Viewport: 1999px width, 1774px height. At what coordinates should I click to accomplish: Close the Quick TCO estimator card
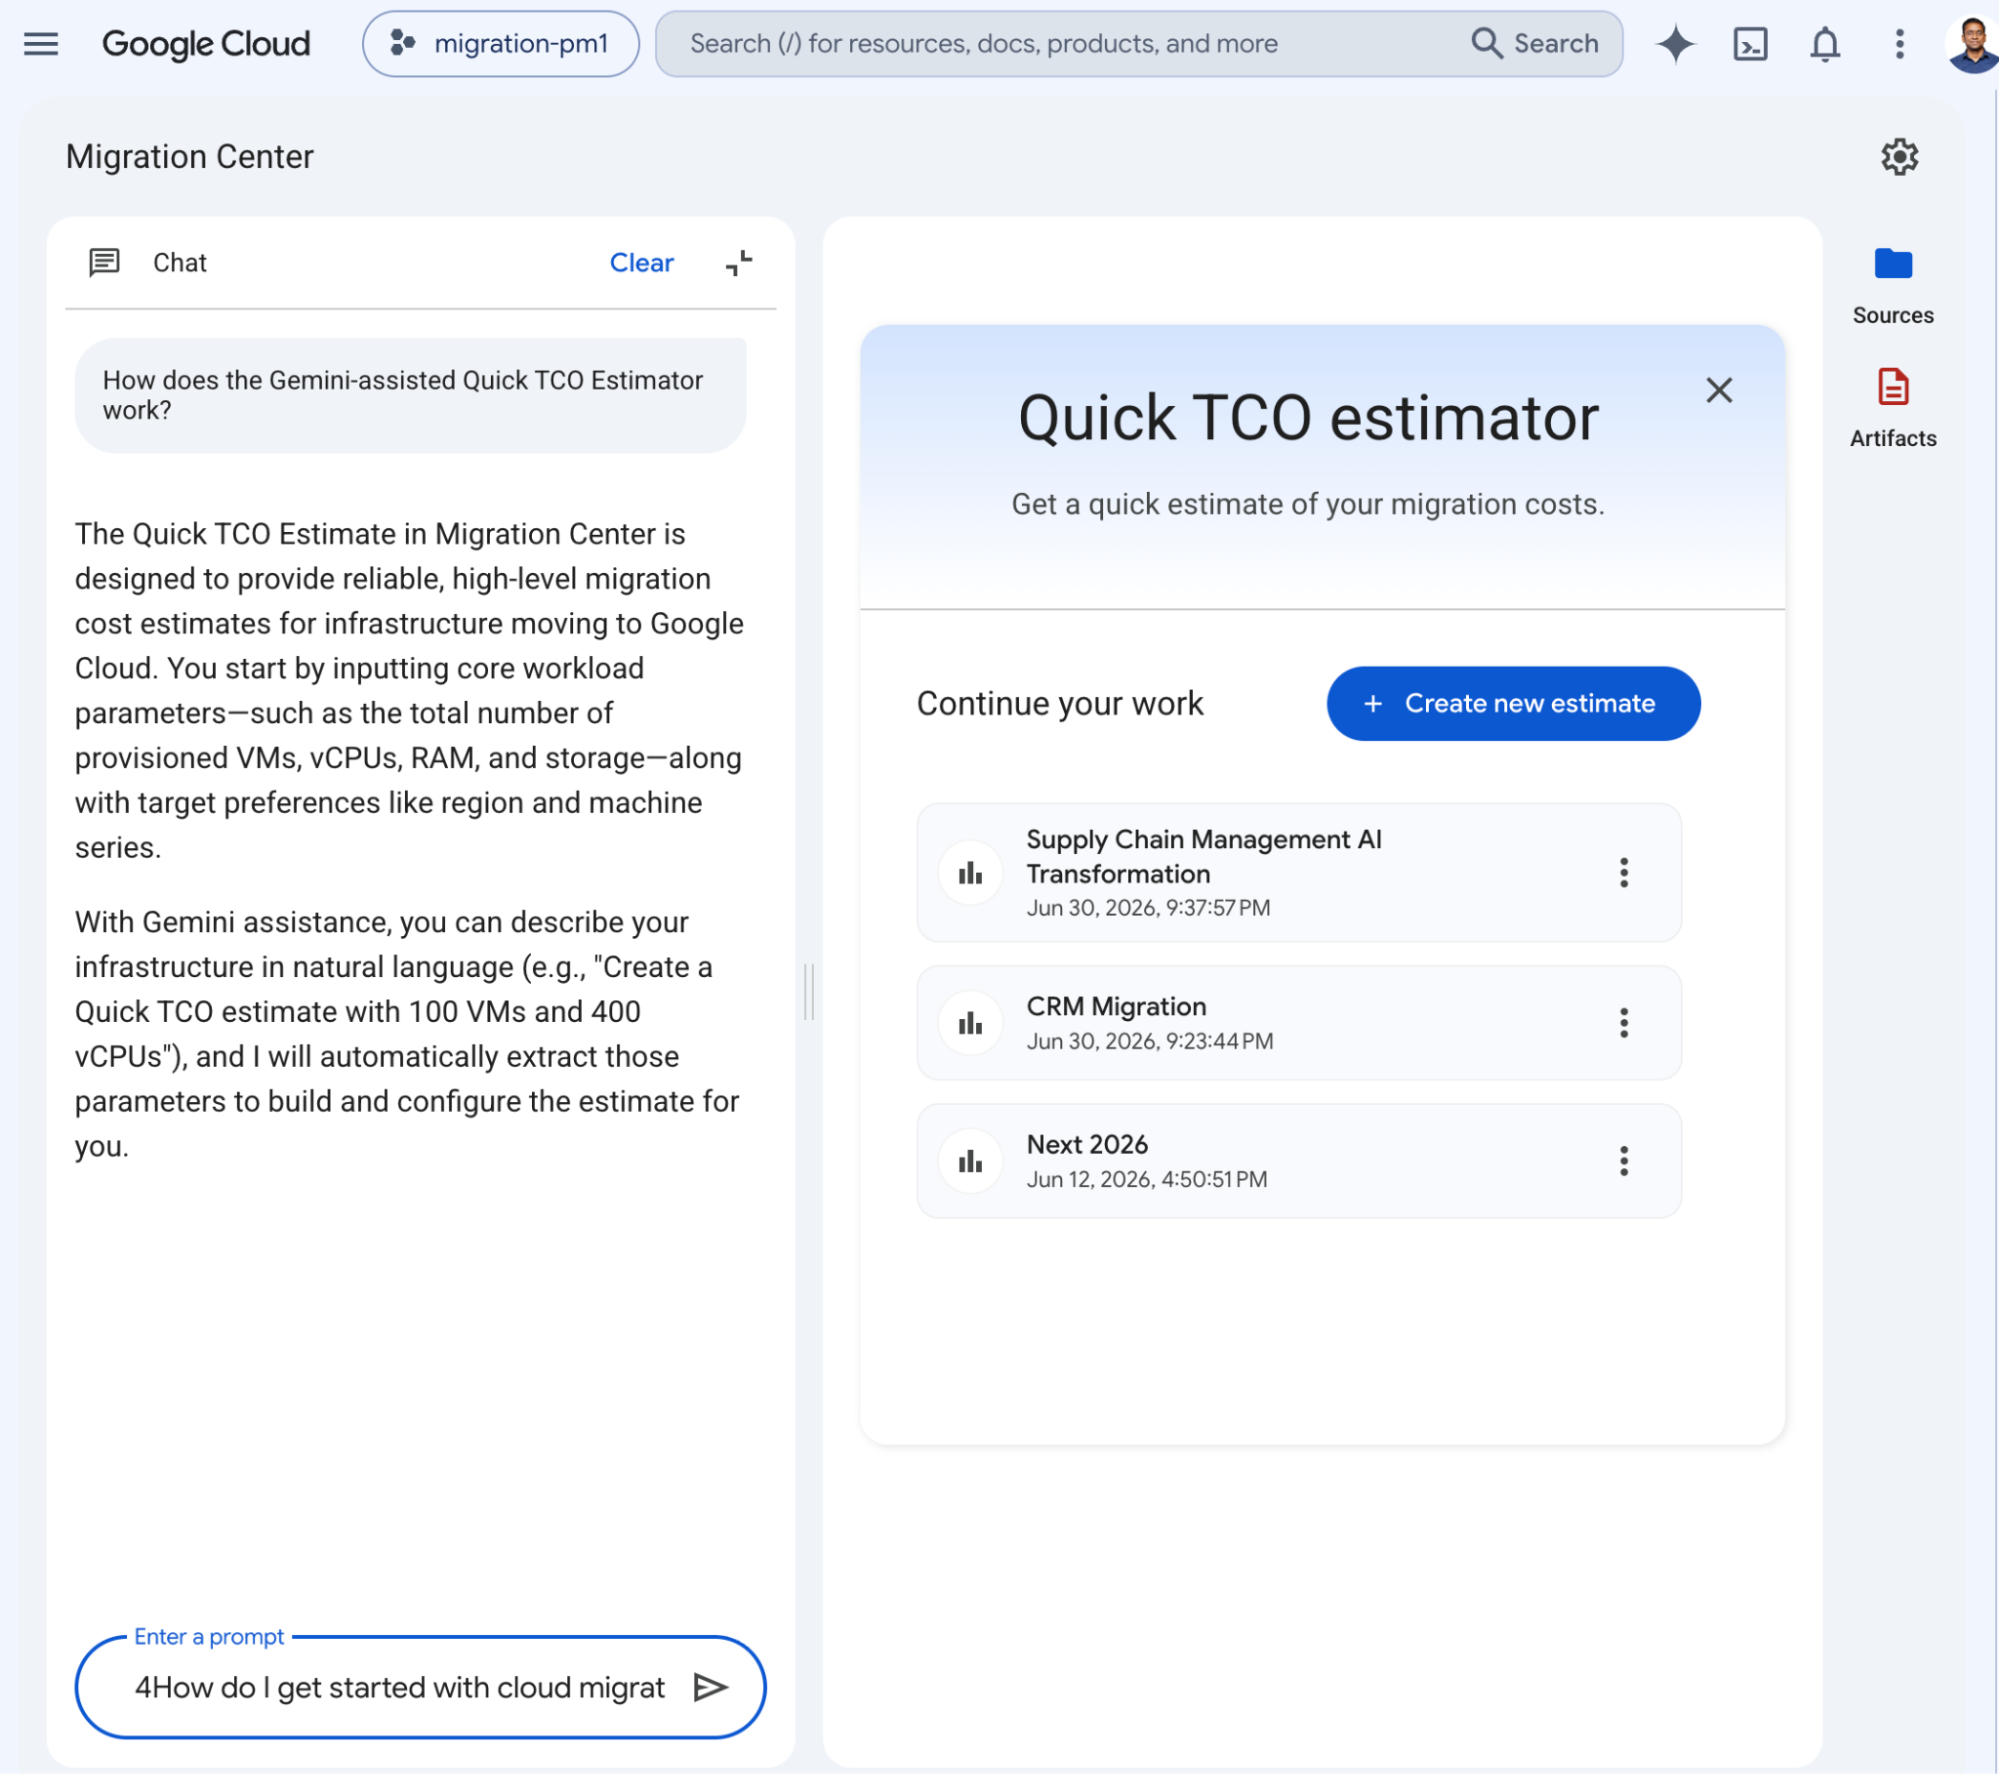1718,390
